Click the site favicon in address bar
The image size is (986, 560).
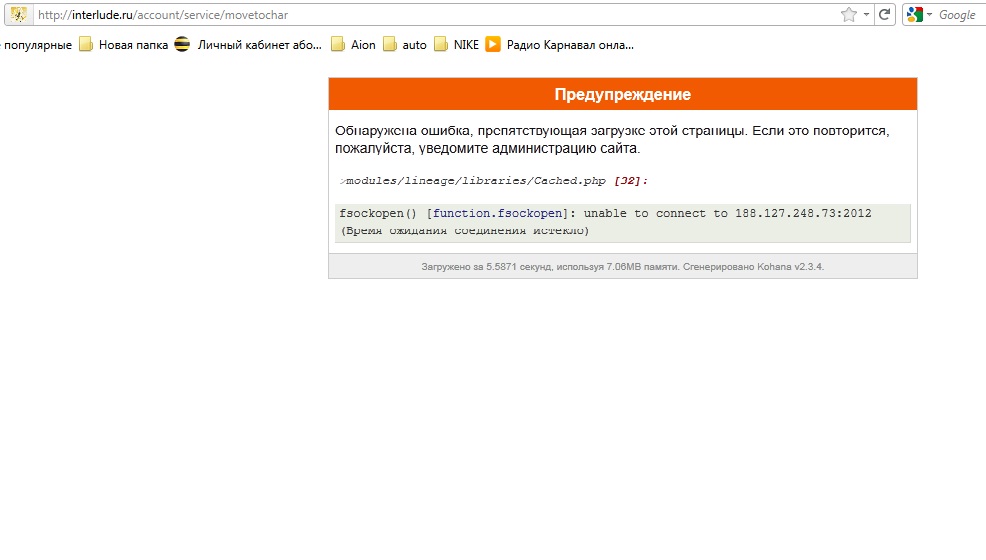click(19, 14)
